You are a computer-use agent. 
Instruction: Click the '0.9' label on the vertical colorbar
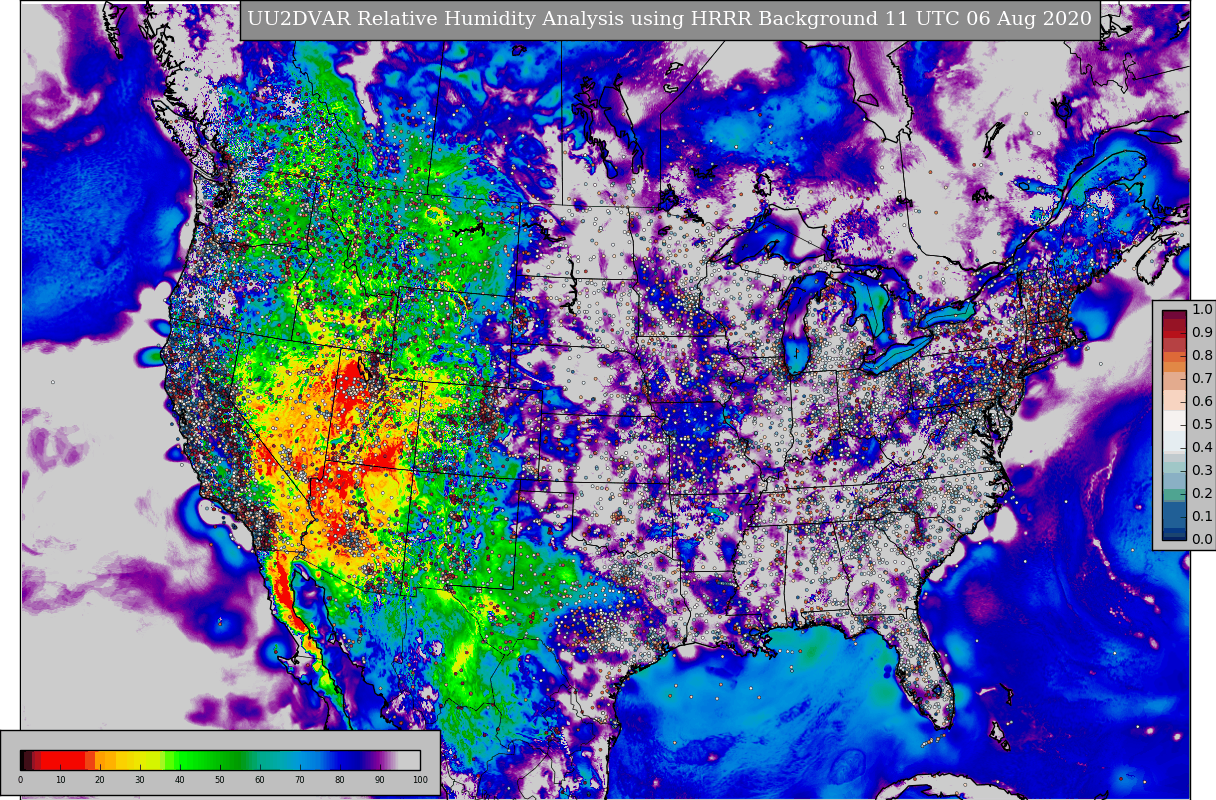click(1202, 333)
